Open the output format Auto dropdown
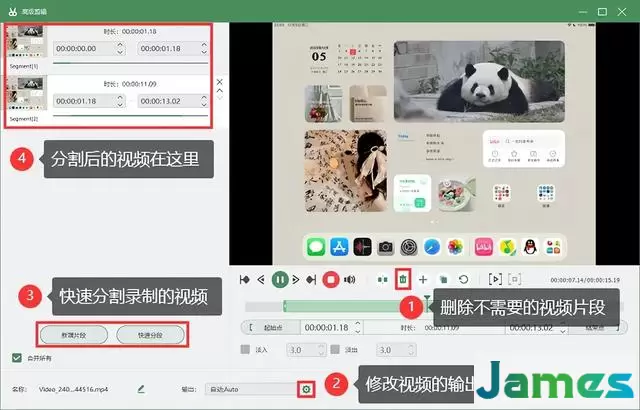The height and width of the screenshot is (410, 640). [252, 389]
